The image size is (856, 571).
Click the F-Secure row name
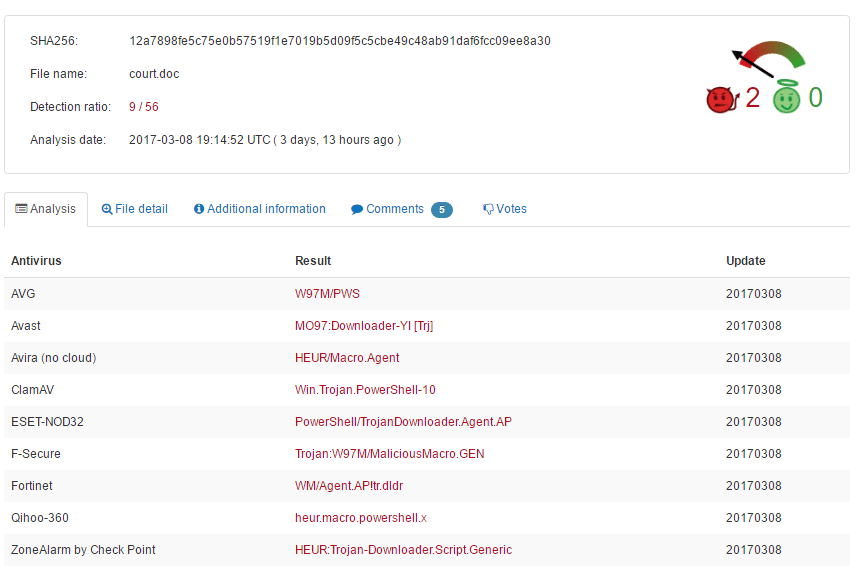pyautogui.click(x=35, y=454)
